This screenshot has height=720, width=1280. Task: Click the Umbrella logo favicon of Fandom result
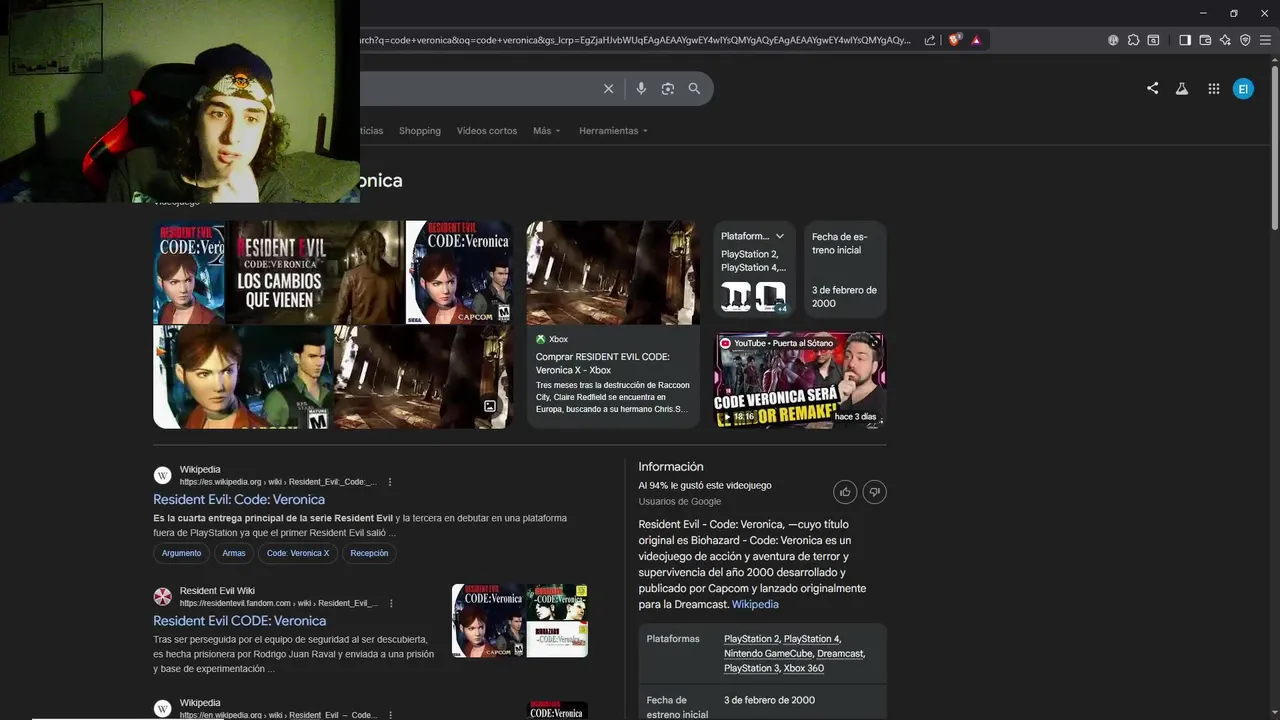(162, 597)
